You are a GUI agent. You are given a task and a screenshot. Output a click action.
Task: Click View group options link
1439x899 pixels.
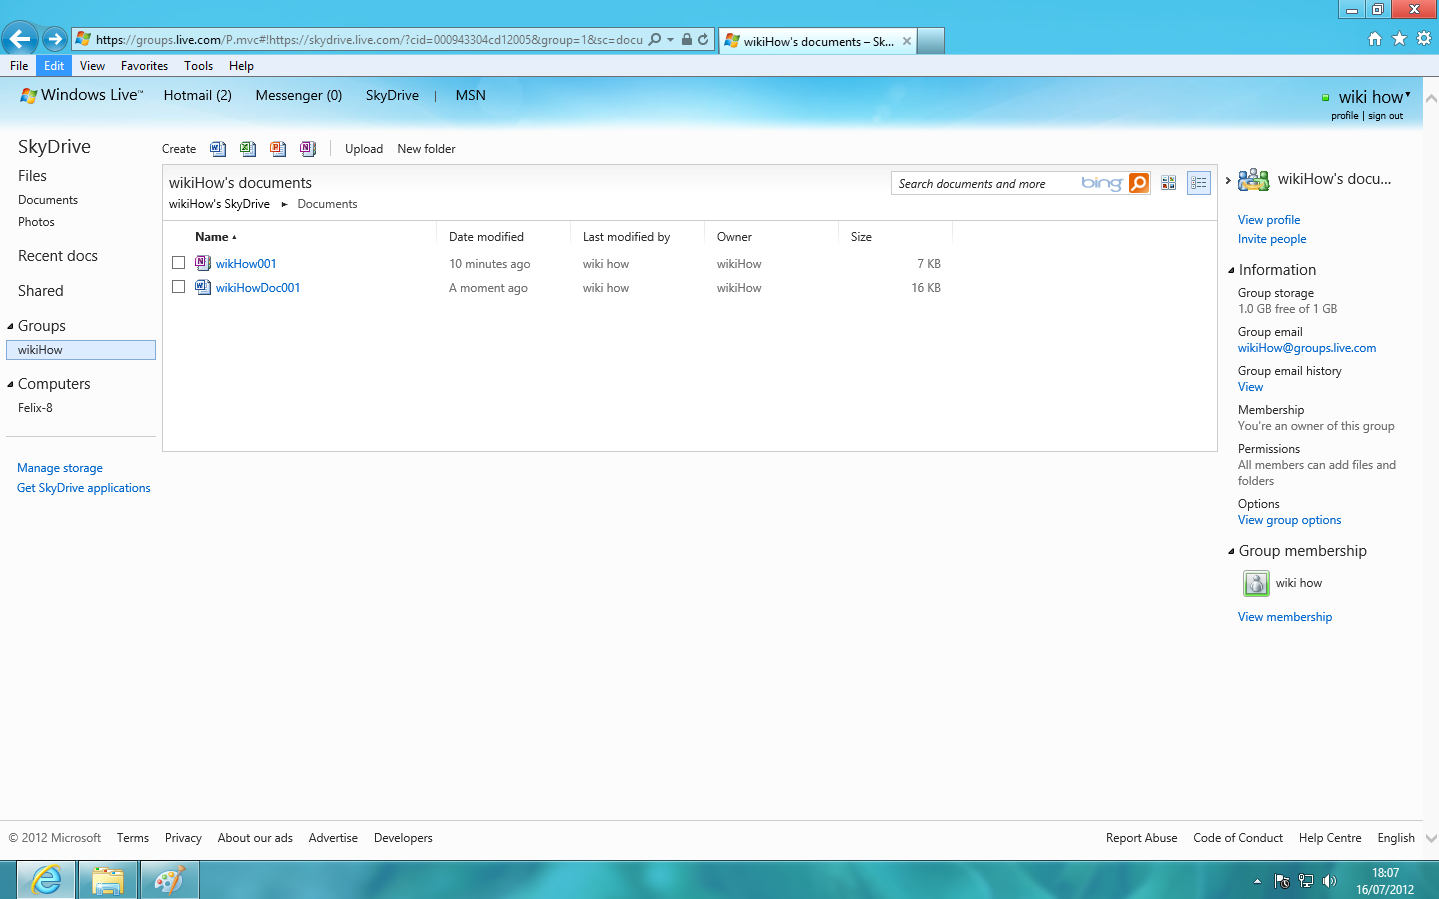point(1289,520)
